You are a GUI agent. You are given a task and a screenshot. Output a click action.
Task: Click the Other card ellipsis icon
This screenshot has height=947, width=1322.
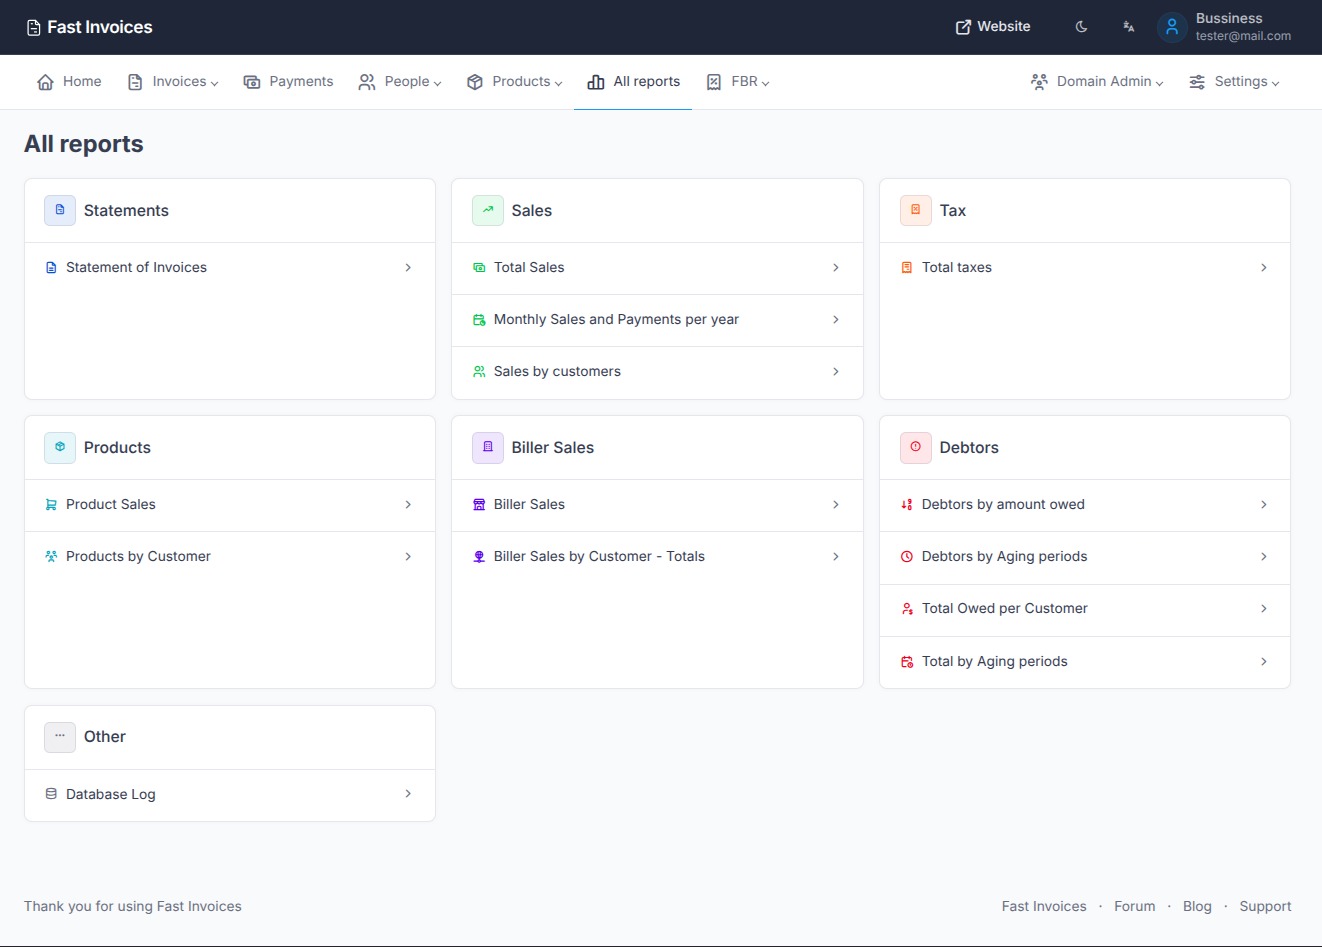(x=60, y=737)
